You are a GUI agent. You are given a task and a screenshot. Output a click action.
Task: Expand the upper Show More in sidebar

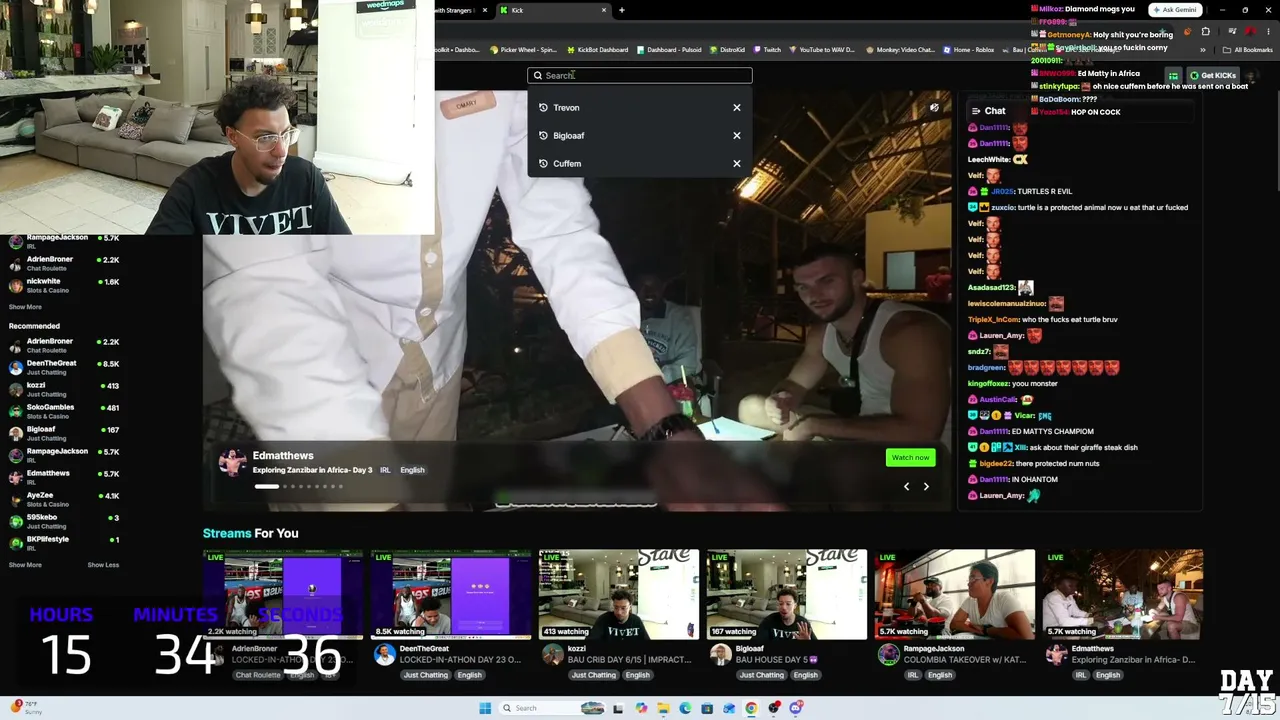[25, 307]
